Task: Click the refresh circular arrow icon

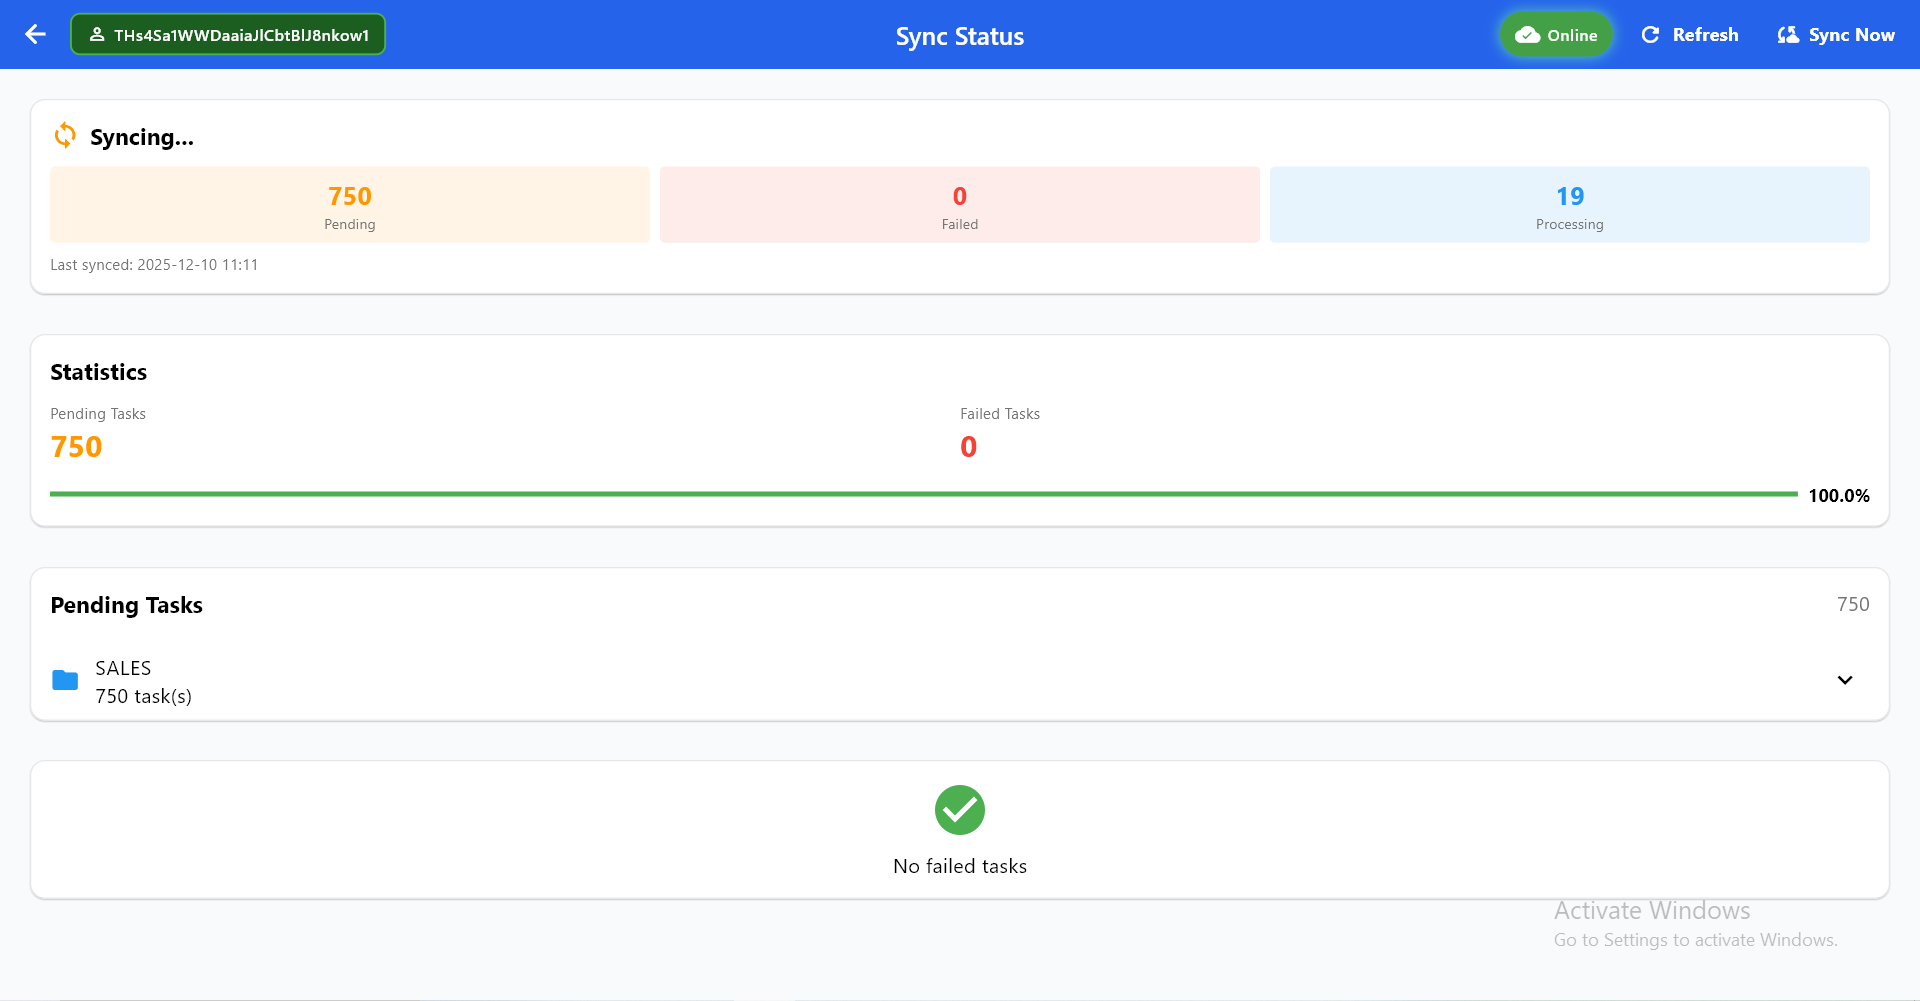Action: click(1651, 33)
